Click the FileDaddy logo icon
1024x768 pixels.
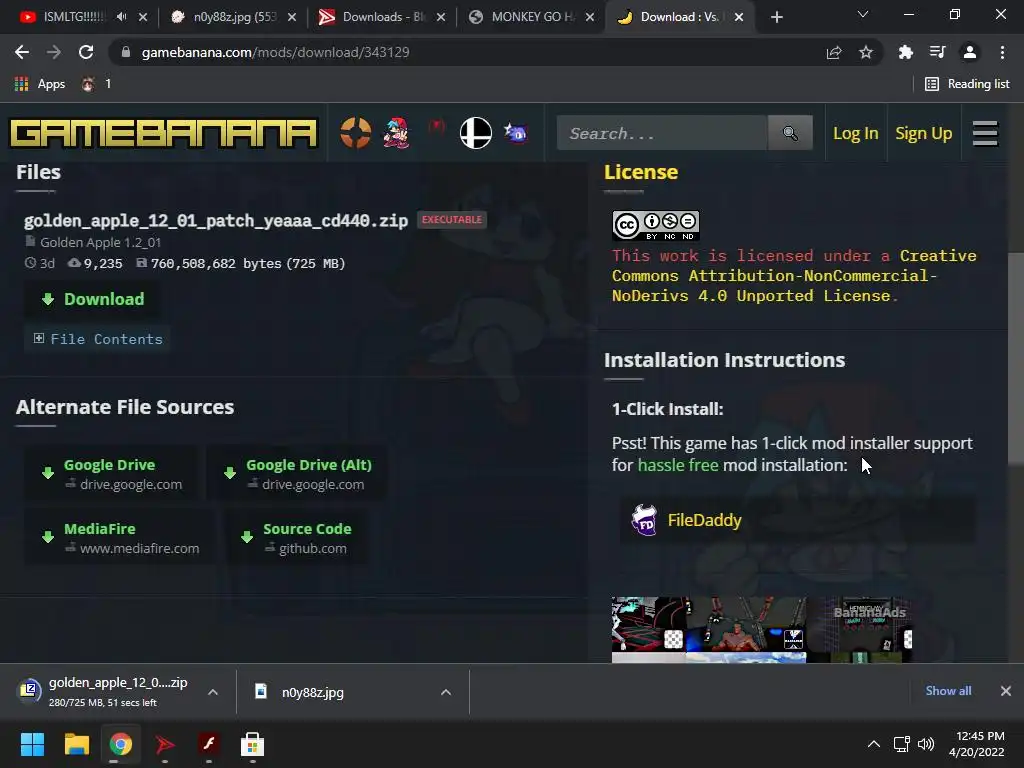click(x=645, y=520)
